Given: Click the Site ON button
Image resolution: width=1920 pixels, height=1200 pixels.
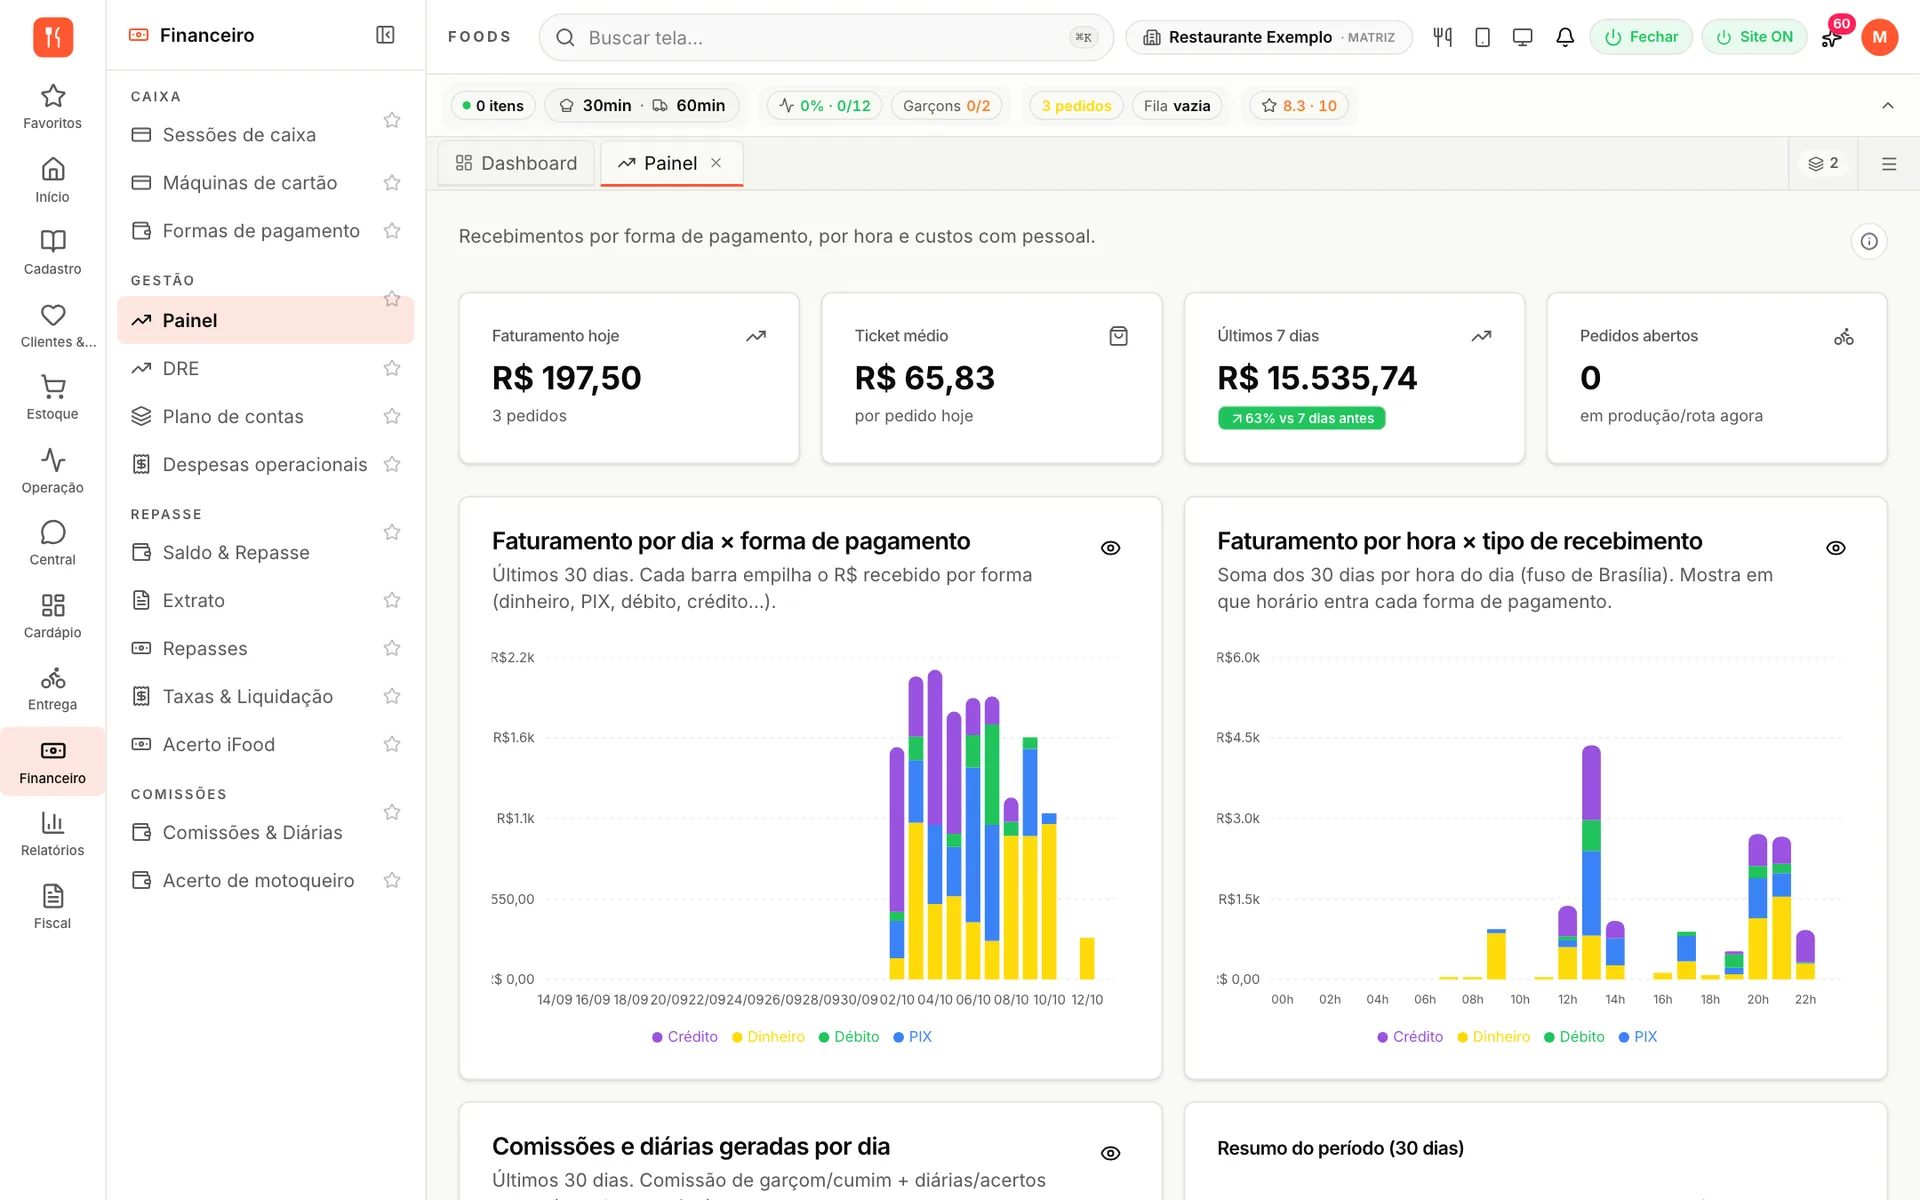Looking at the screenshot, I should [1754, 37].
